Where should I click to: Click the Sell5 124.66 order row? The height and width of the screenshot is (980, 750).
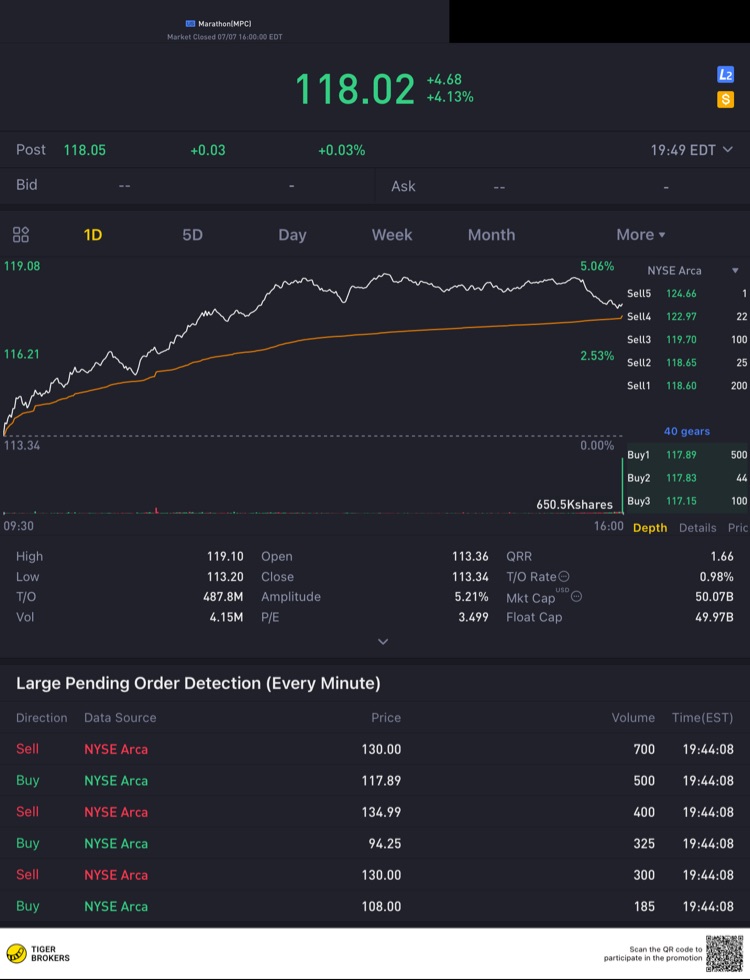pos(687,294)
